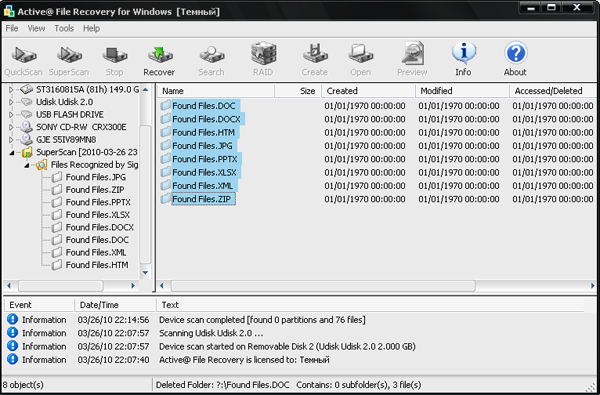Select the SONY CD-RW CRX300E disc icon
Screen dimensions: 600x395
26,127
